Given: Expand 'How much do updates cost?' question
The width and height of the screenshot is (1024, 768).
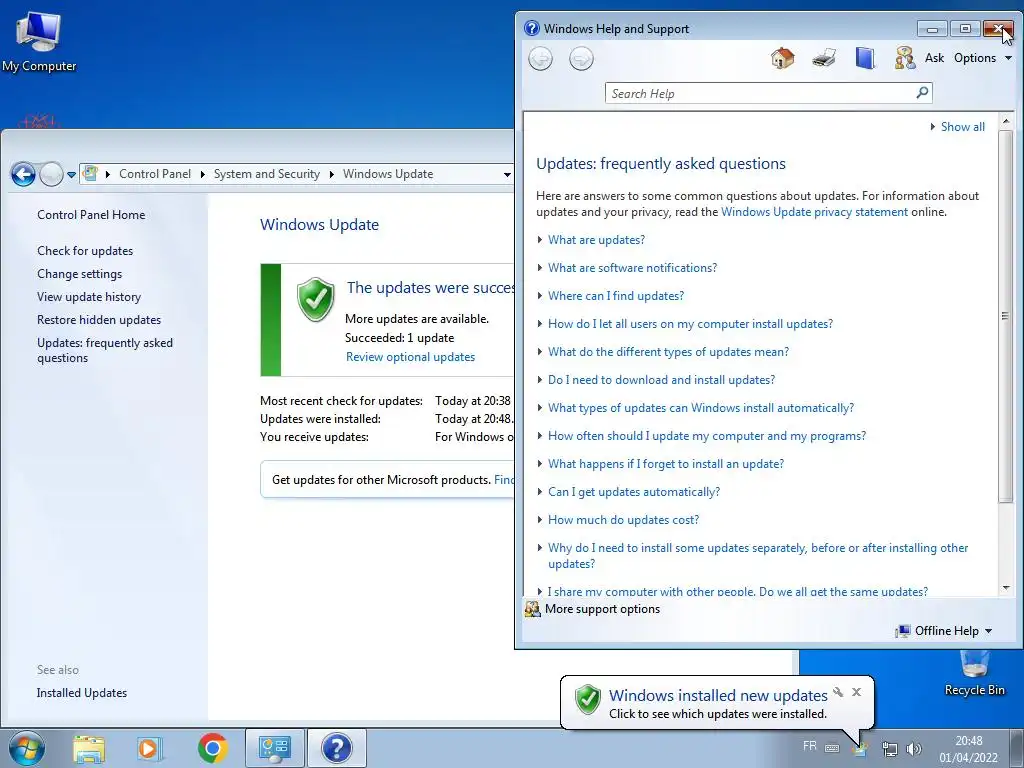Looking at the screenshot, I should click(x=623, y=520).
